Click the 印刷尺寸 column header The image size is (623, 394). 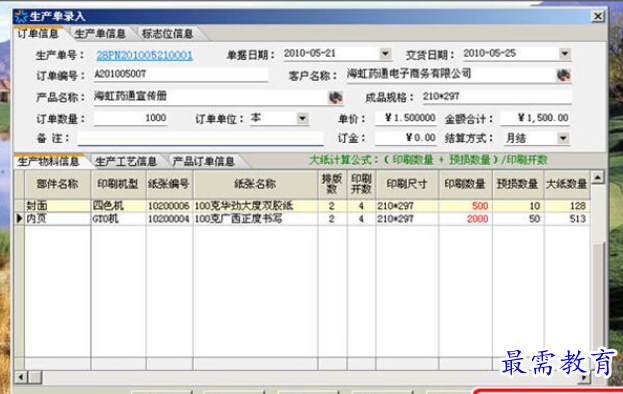(x=407, y=184)
